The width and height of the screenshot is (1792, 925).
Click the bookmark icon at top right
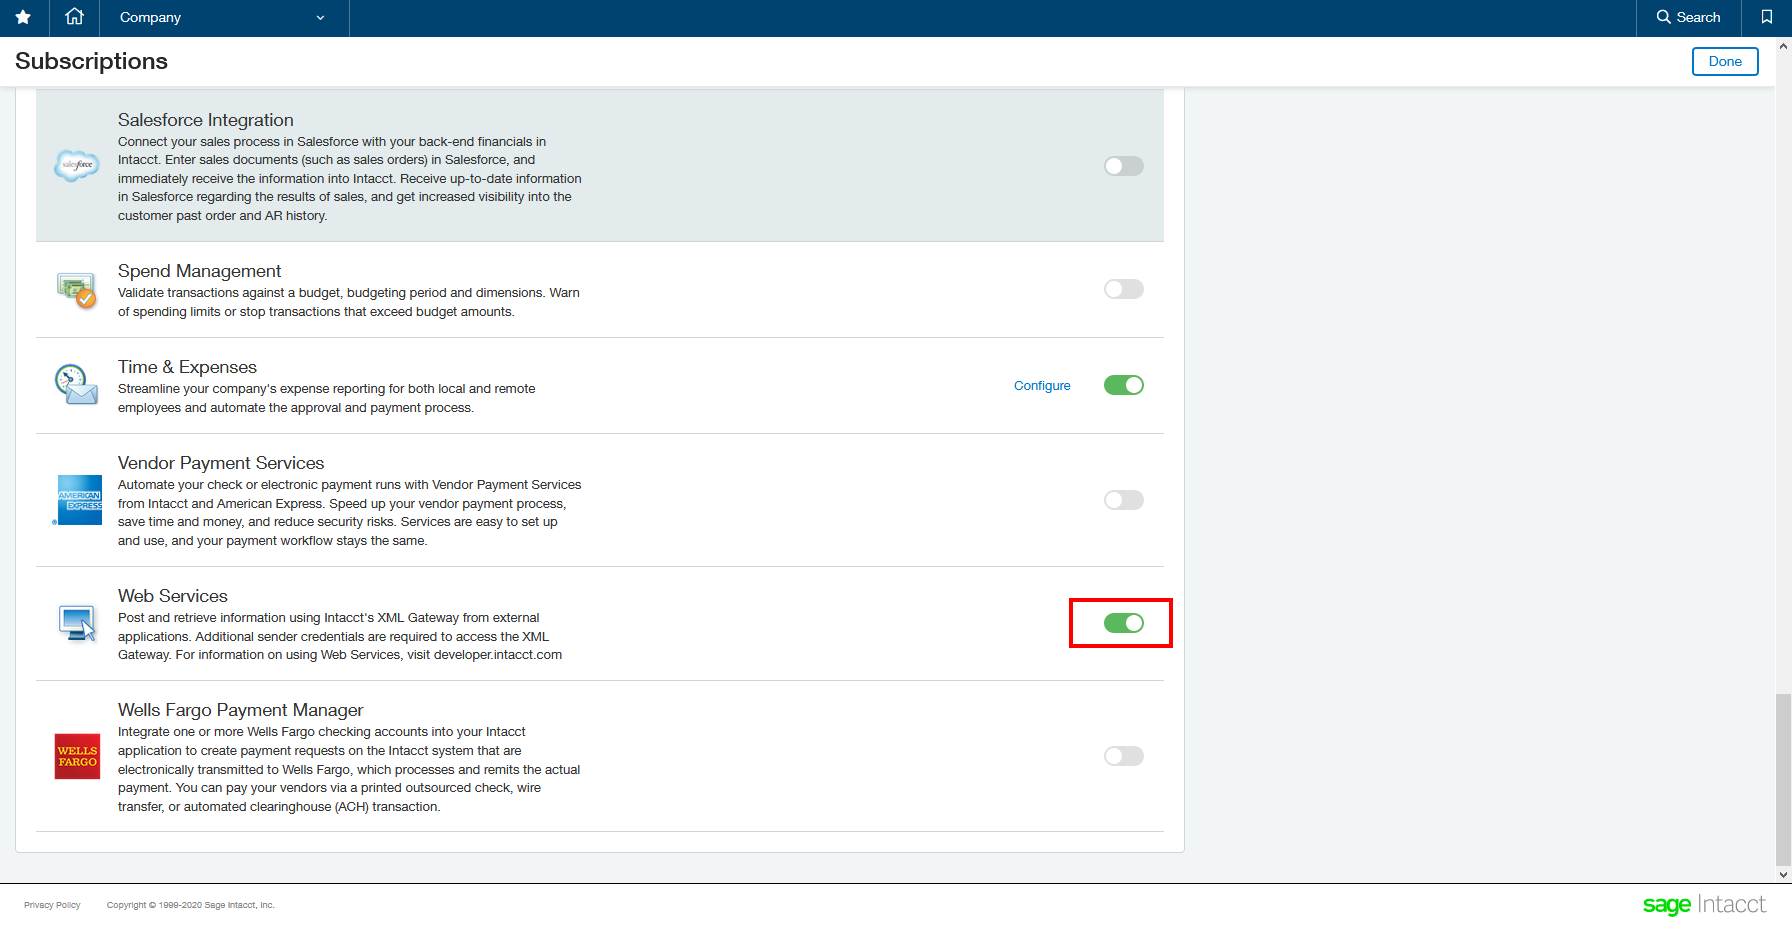pyautogui.click(x=1765, y=17)
